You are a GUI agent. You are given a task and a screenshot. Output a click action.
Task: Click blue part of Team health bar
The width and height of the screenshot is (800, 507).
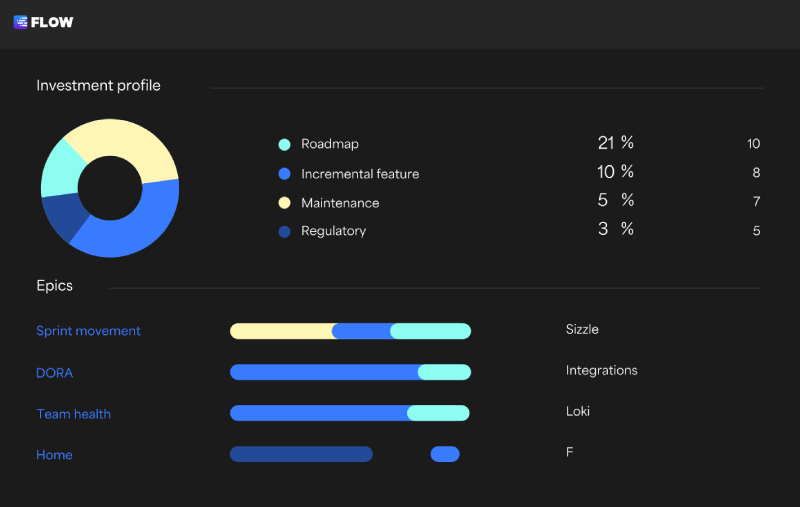click(318, 413)
